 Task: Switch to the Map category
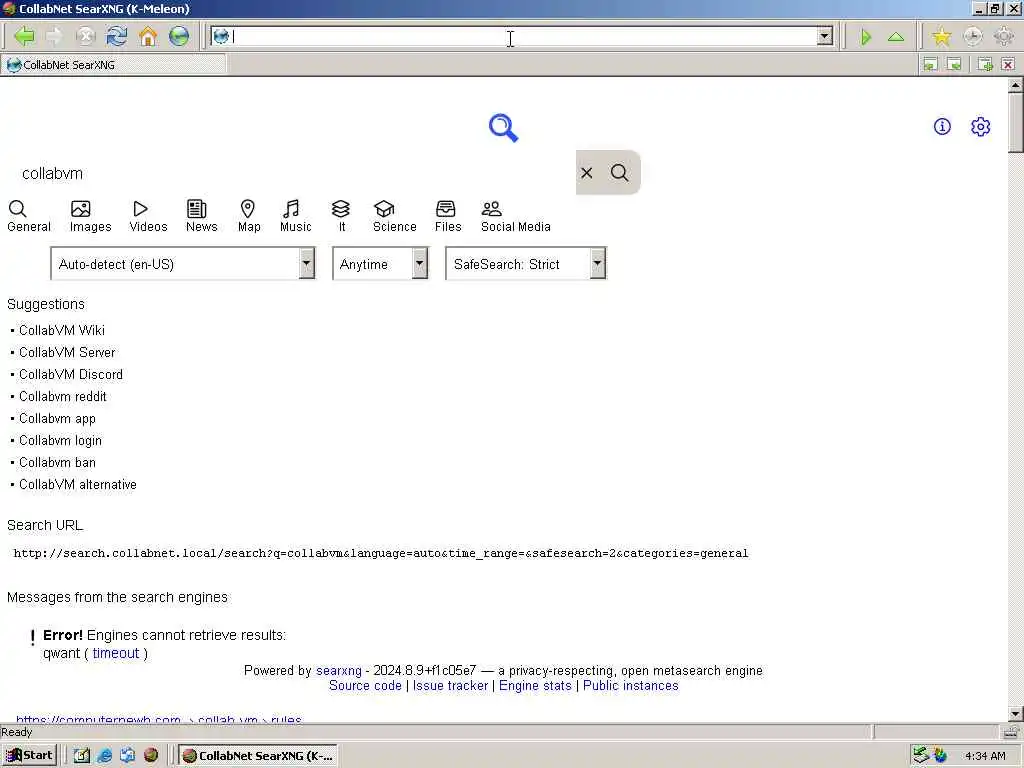point(249,216)
